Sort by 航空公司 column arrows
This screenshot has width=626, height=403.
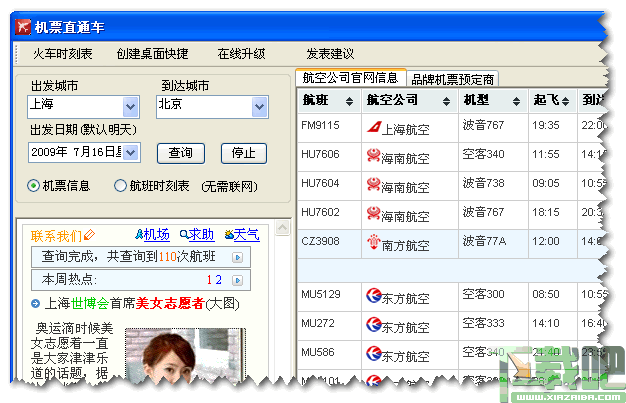446,101
